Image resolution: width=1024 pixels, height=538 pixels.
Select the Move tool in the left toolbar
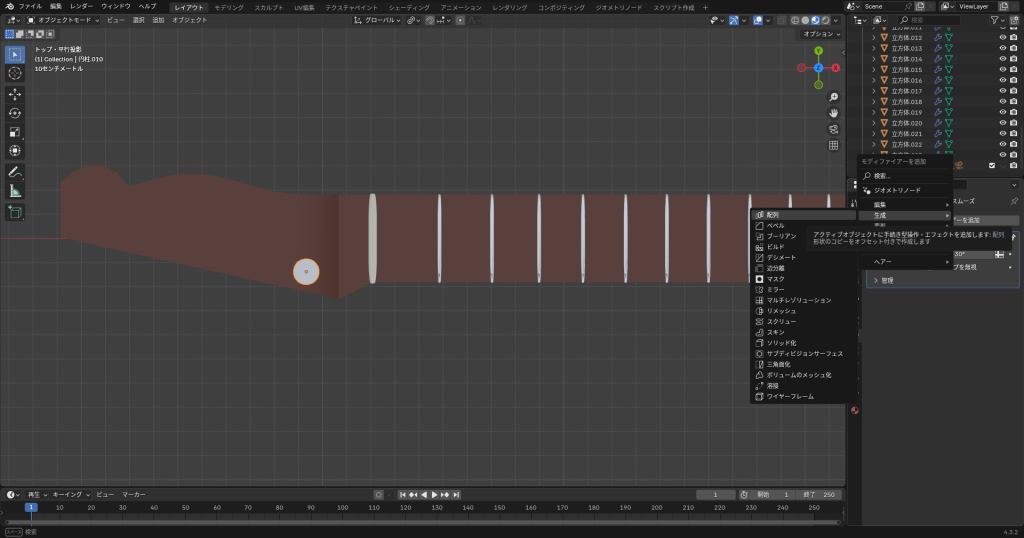pyautogui.click(x=15, y=94)
